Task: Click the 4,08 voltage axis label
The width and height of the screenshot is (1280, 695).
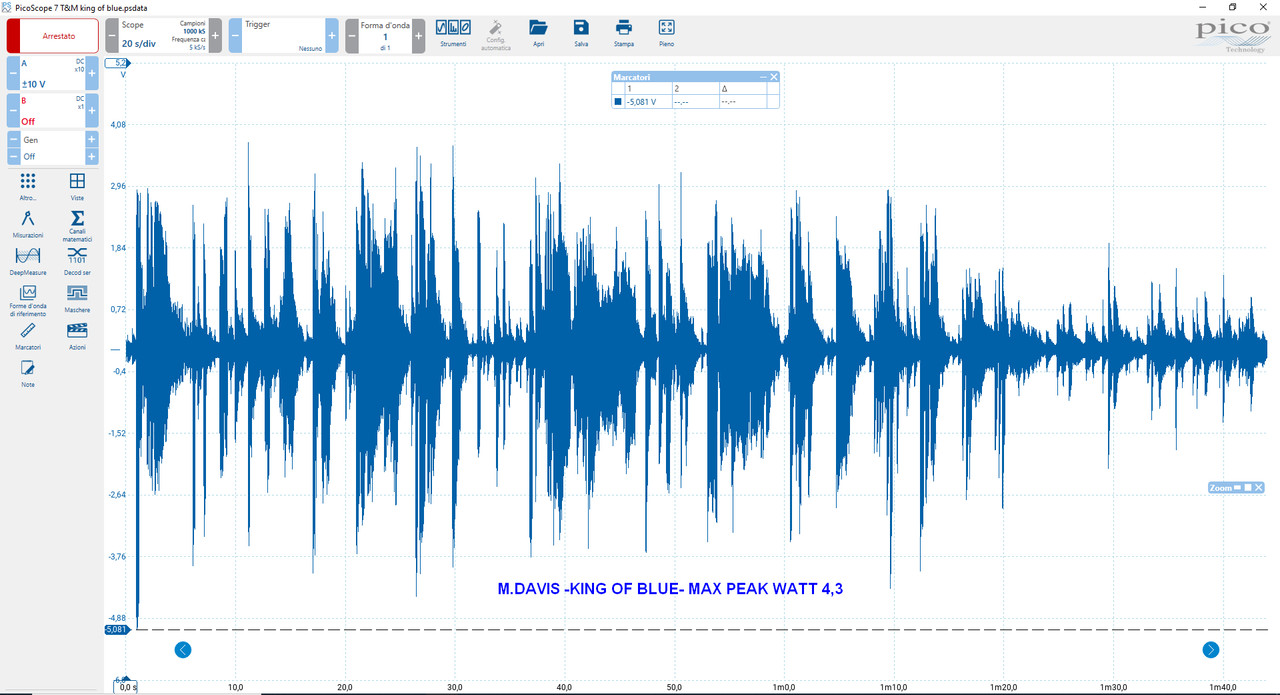Action: pos(118,124)
